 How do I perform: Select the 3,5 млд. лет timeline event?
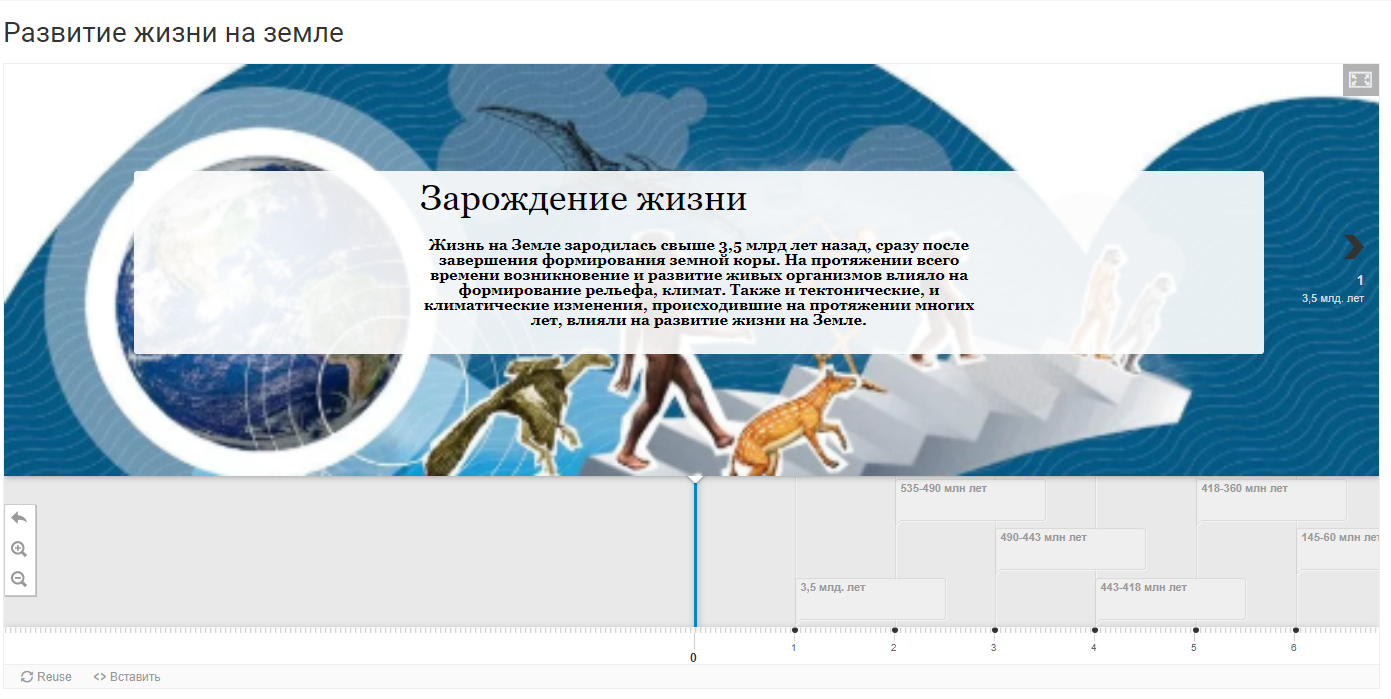tap(870, 598)
